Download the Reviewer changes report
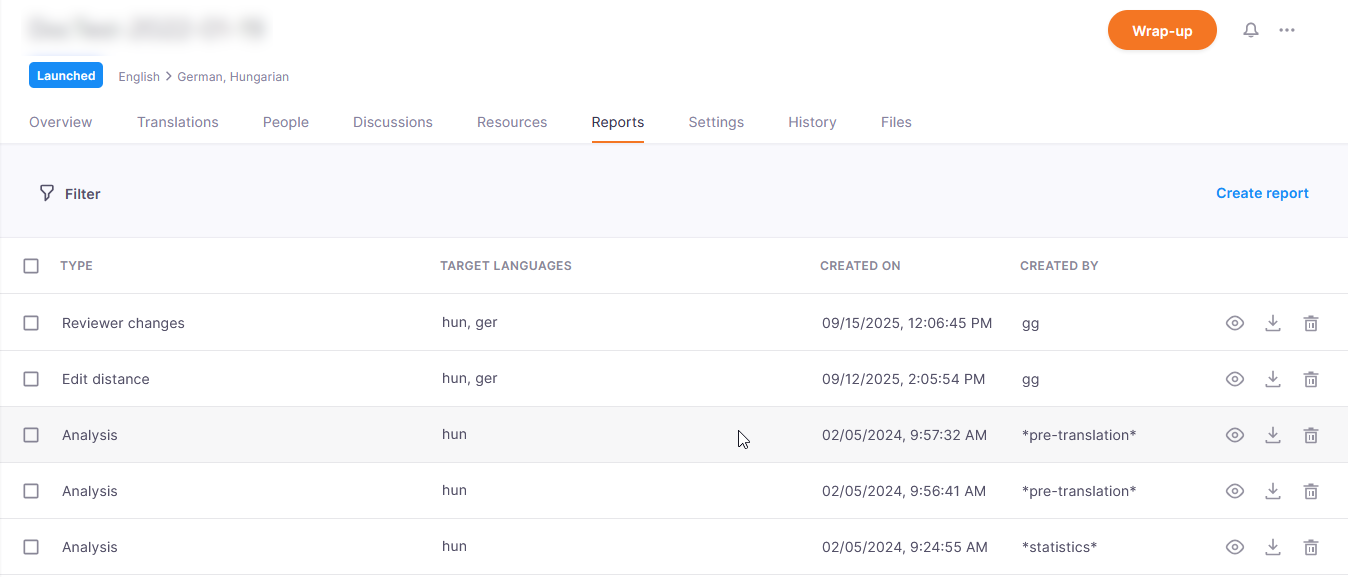 click(x=1273, y=323)
